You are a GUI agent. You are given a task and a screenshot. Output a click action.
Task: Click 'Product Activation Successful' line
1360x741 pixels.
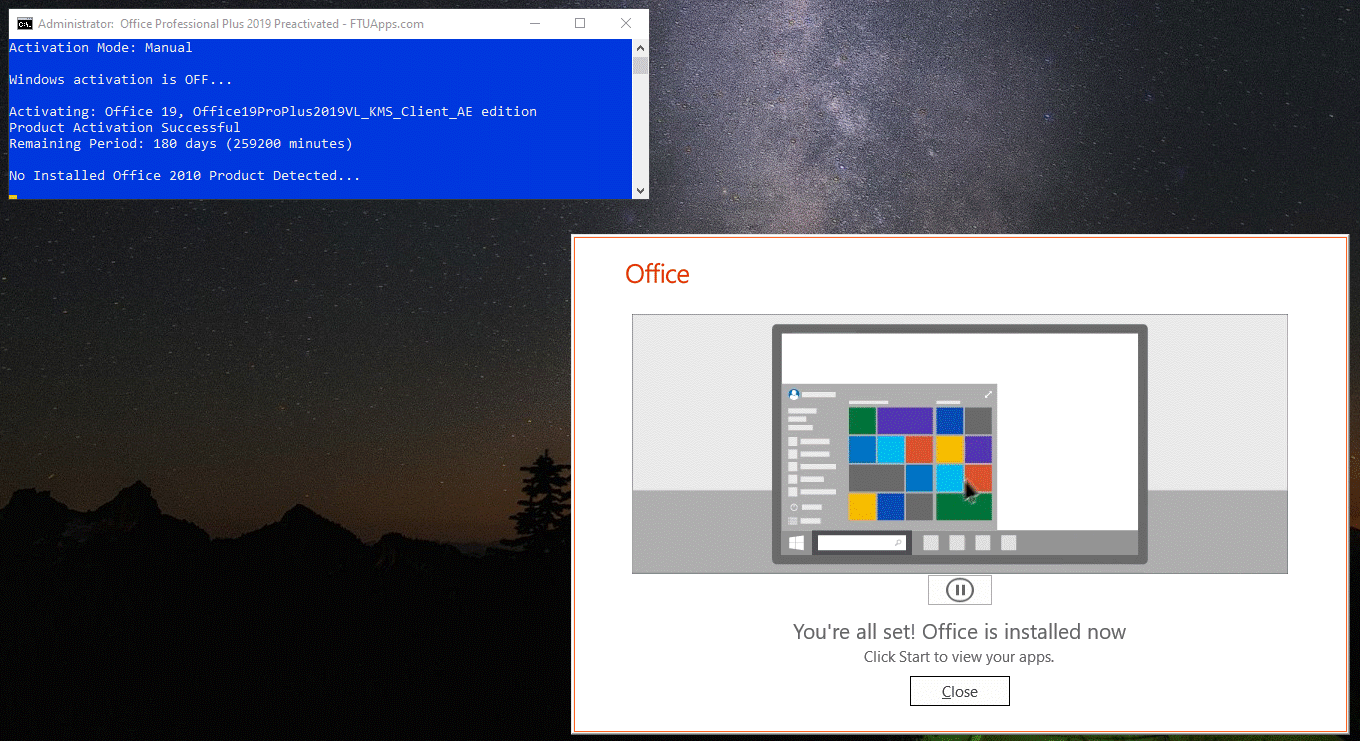pyautogui.click(x=125, y=127)
